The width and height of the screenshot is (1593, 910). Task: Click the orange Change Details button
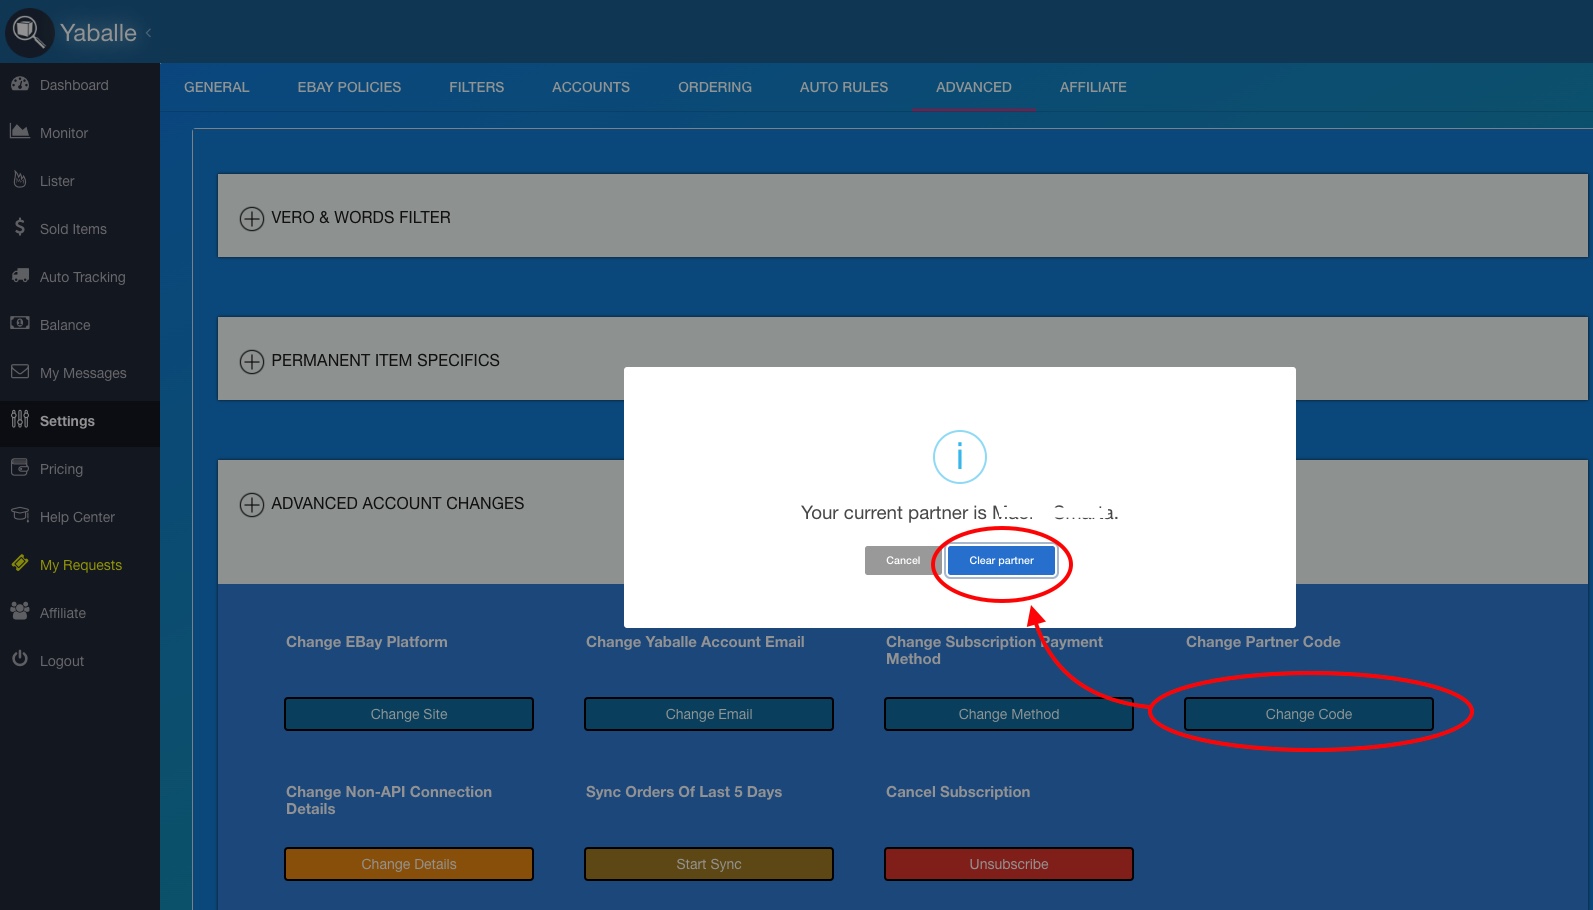(408, 864)
